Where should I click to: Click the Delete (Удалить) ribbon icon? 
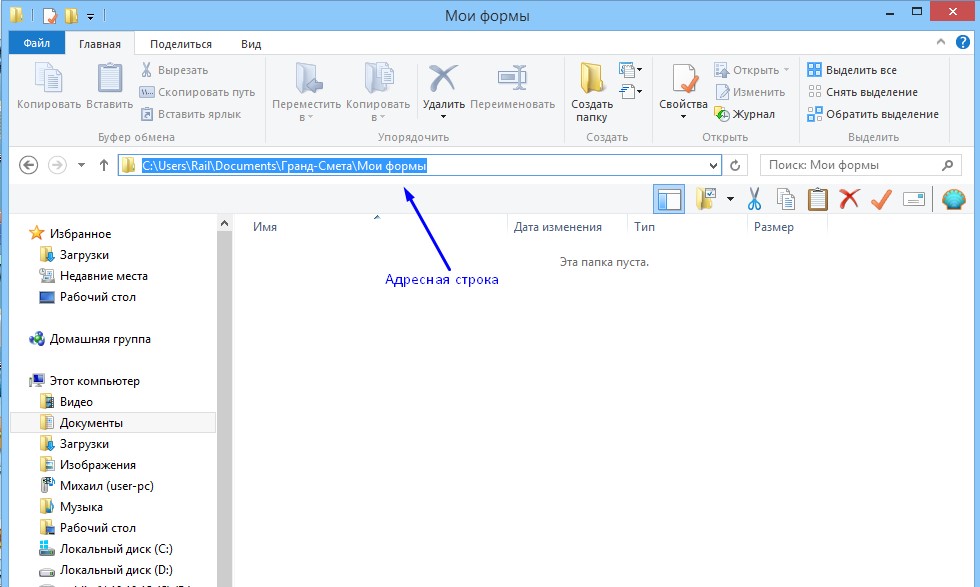[x=442, y=79]
